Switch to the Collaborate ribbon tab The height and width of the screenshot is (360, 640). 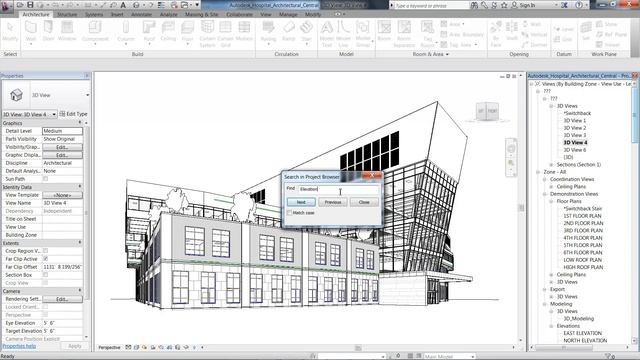point(240,14)
